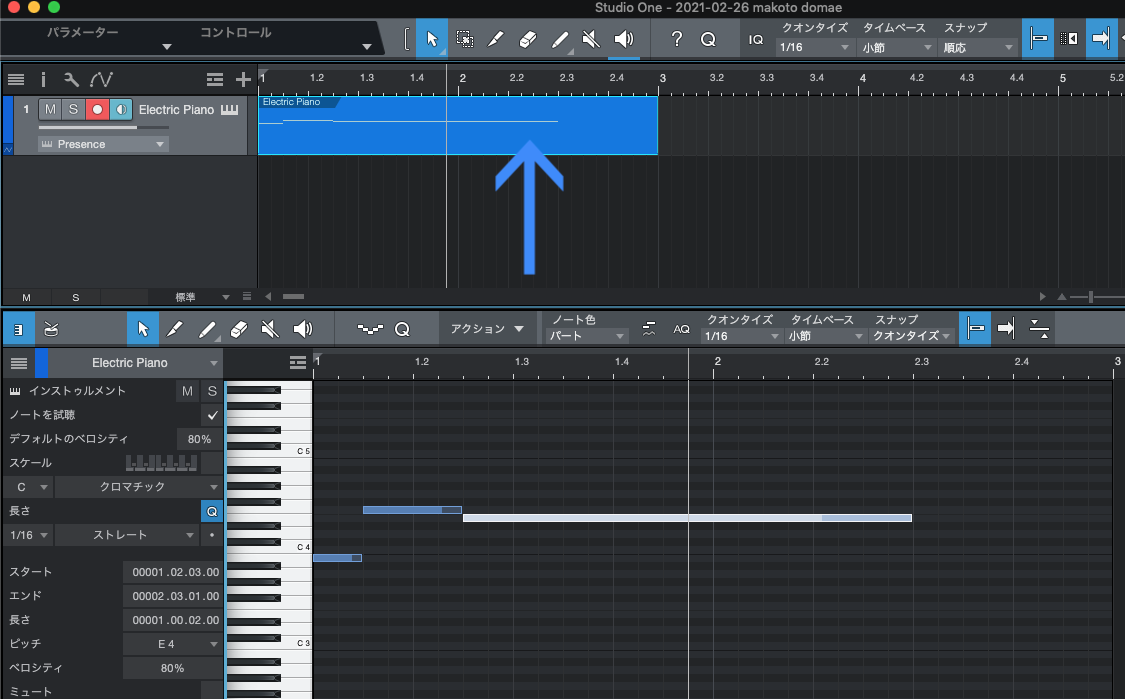
Task: Open the Electric Piano selector in editor
Action: pos(136,363)
